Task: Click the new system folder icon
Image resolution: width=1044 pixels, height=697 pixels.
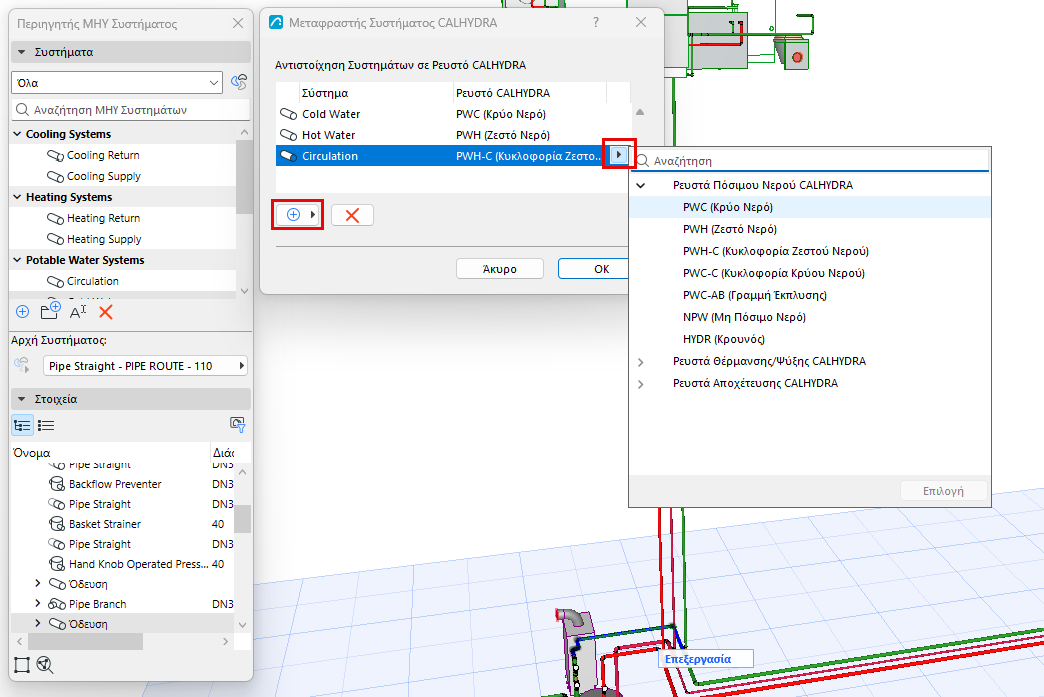Action: [50, 311]
